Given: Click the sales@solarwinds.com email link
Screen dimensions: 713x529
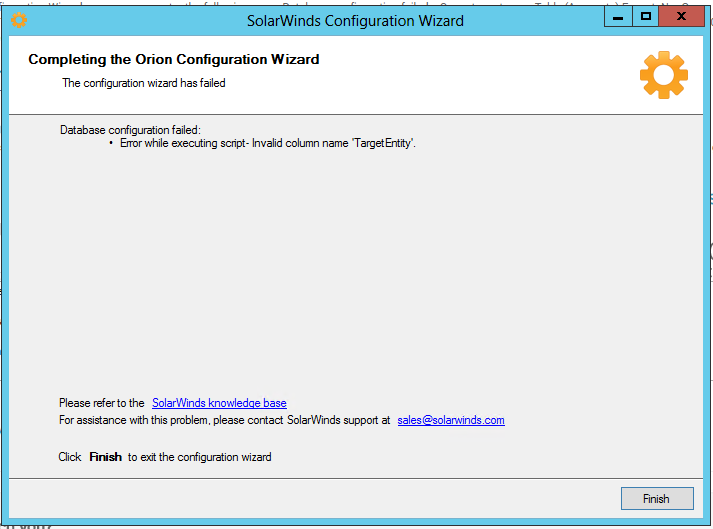Looking at the screenshot, I should (451, 420).
